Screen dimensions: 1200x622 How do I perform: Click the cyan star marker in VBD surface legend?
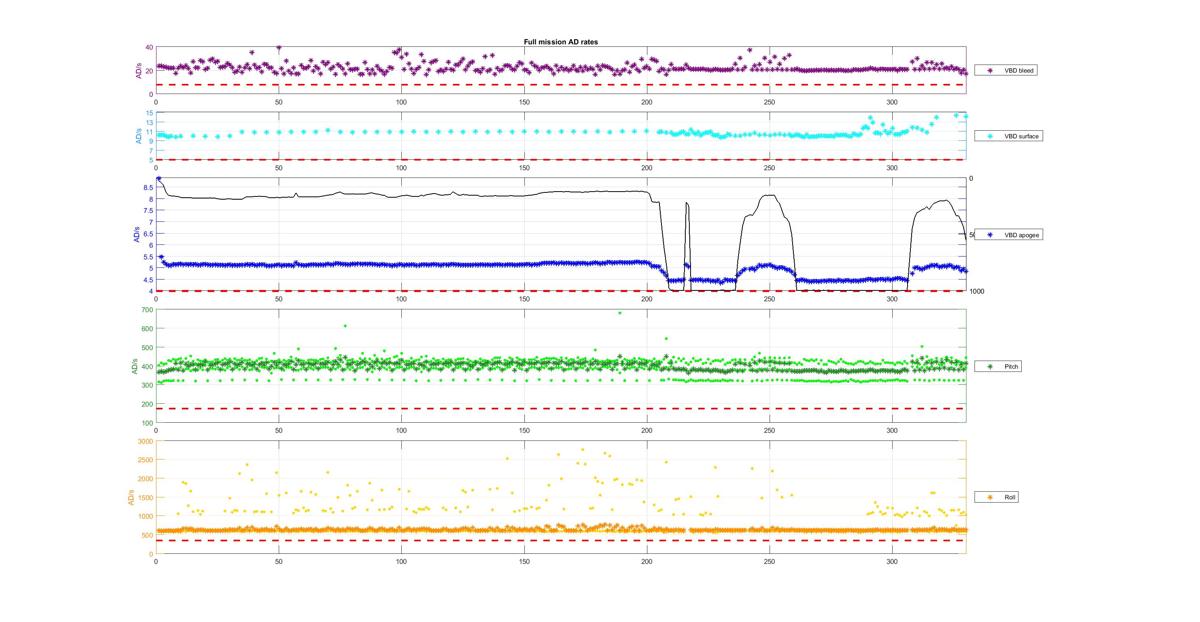coord(989,136)
